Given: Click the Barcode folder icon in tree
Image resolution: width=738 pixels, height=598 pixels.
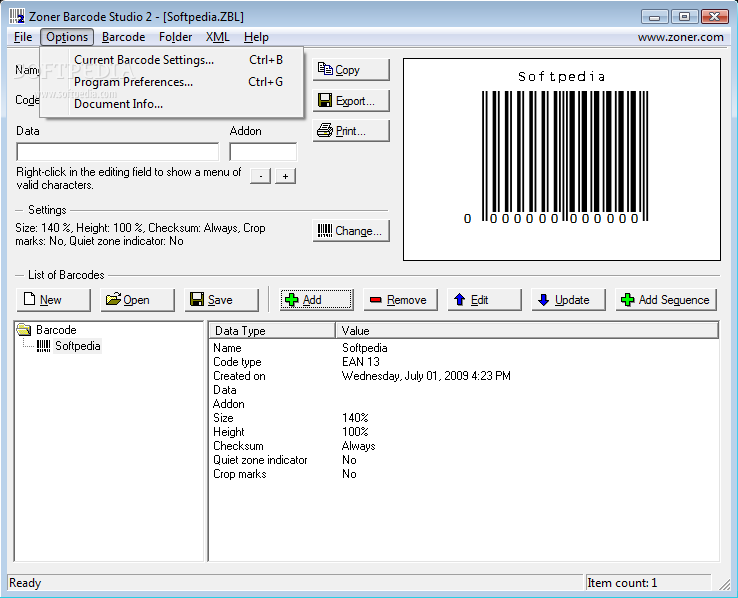Looking at the screenshot, I should [x=24, y=330].
